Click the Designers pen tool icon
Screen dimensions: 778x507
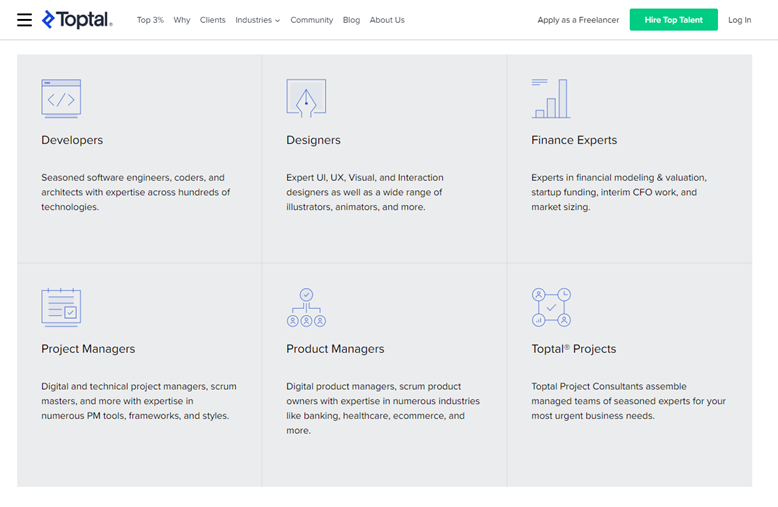point(306,98)
